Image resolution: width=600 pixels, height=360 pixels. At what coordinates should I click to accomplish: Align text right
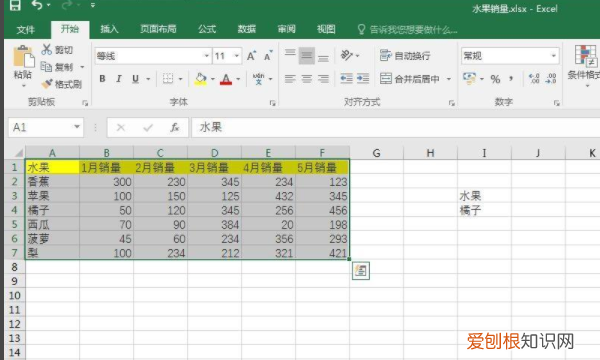point(323,79)
